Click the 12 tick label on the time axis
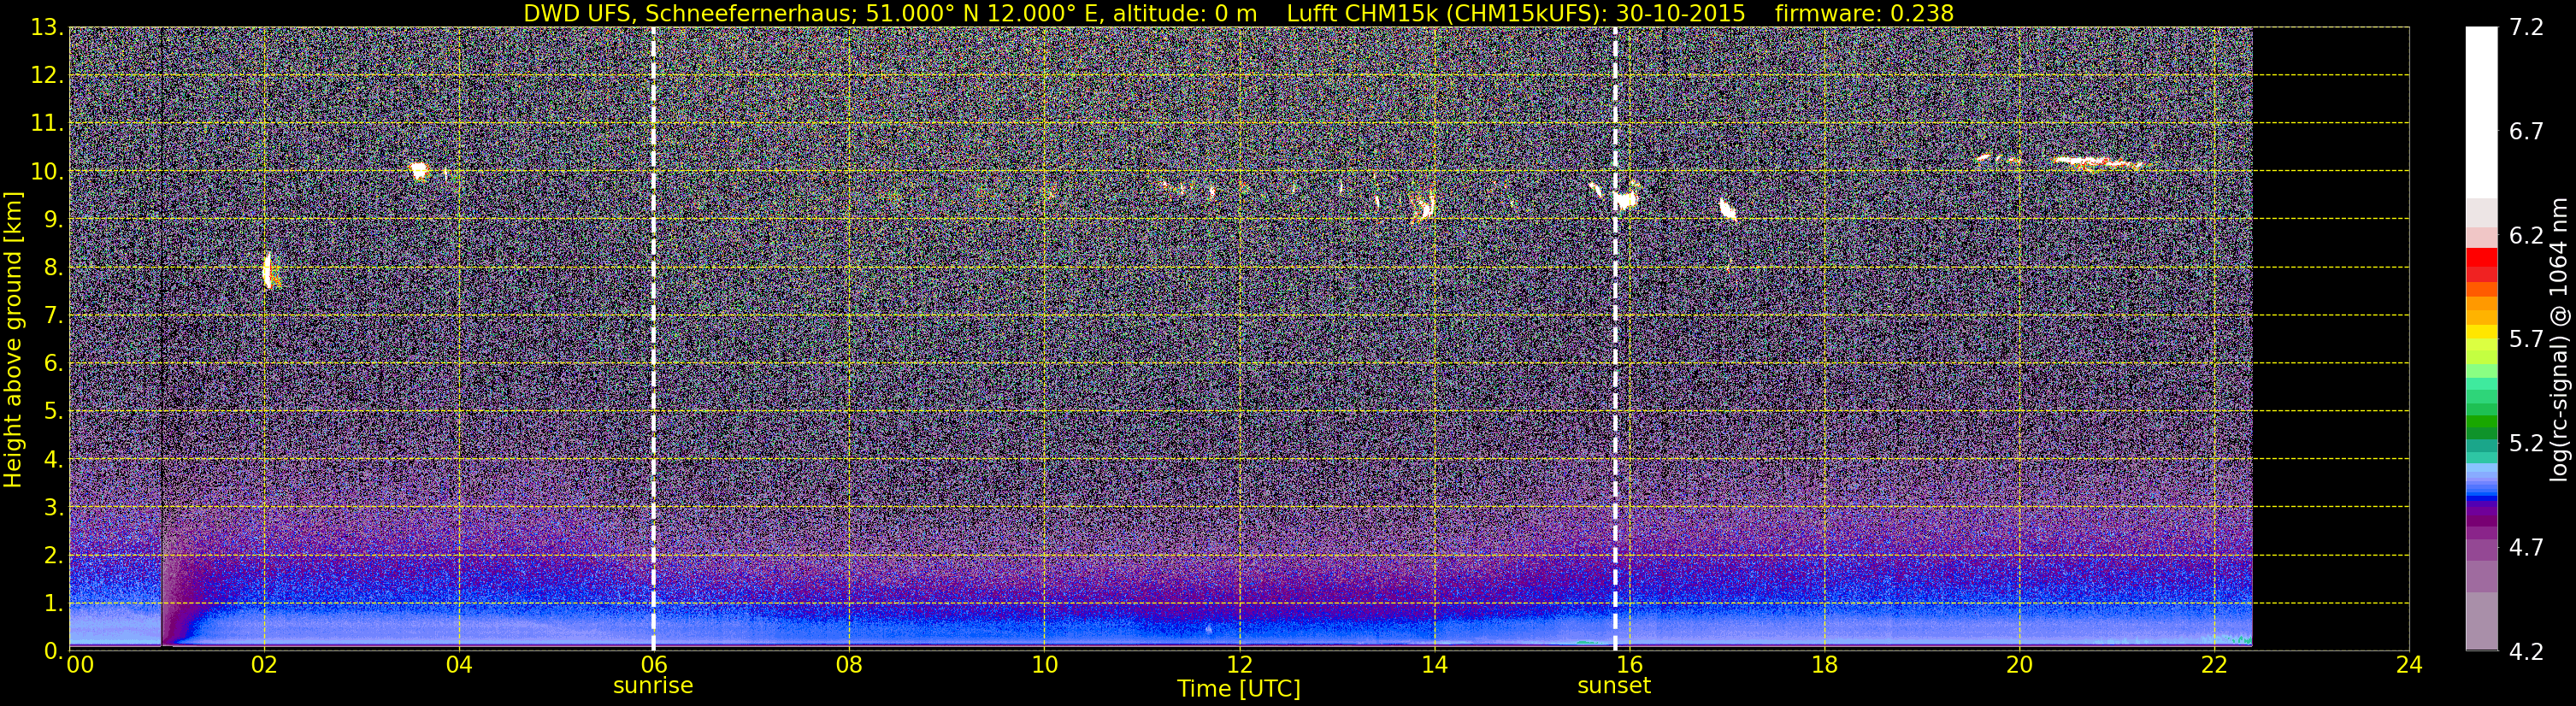Screen dimensions: 2576x706 (1239, 665)
